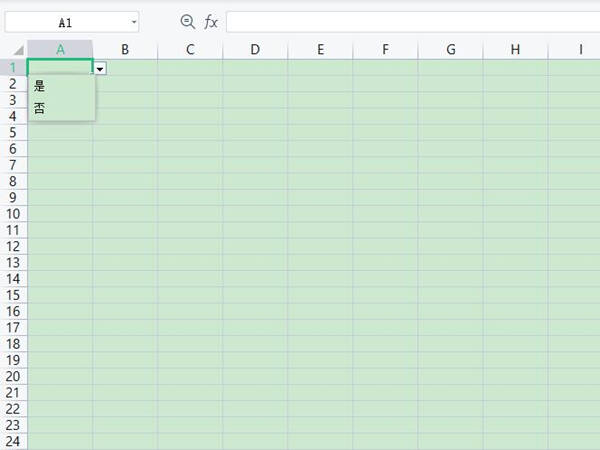Click inside the formula bar input
Viewport: 600px width, 450px height.
click(x=413, y=22)
